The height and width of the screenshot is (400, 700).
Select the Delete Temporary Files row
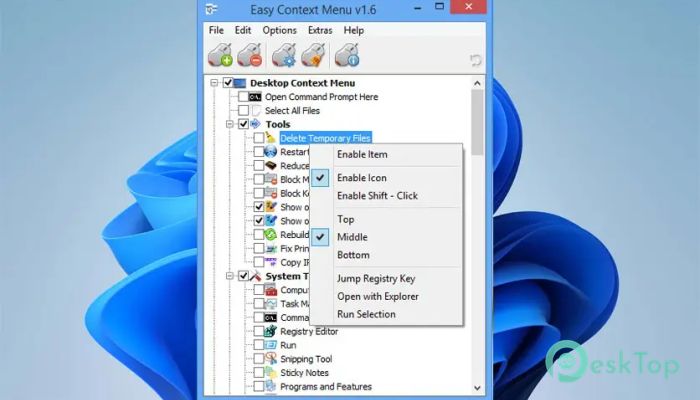tap(325, 138)
